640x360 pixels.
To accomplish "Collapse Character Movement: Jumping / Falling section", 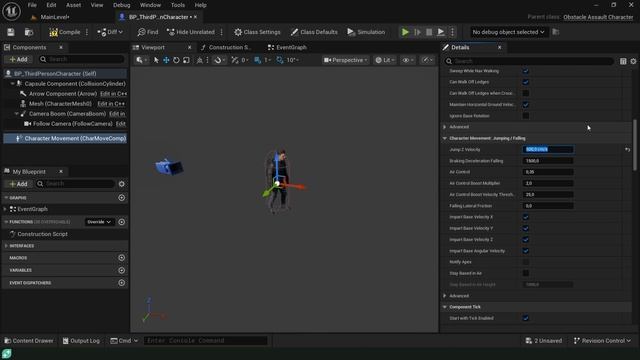I will [445, 138].
